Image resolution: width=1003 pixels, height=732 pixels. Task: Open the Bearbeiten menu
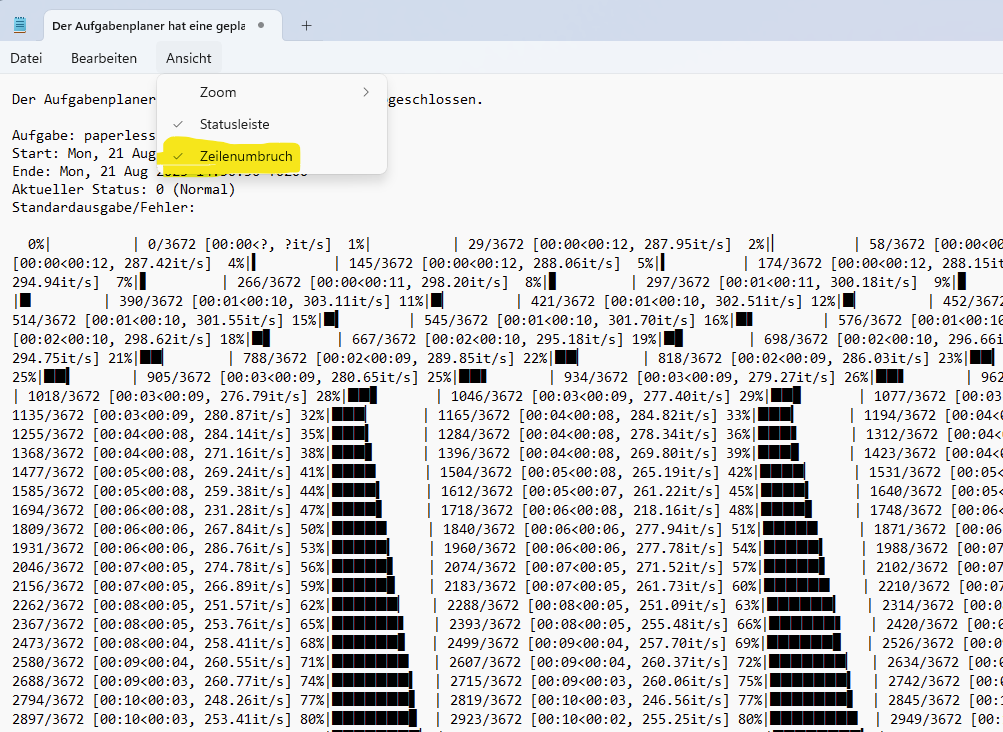[x=104, y=58]
